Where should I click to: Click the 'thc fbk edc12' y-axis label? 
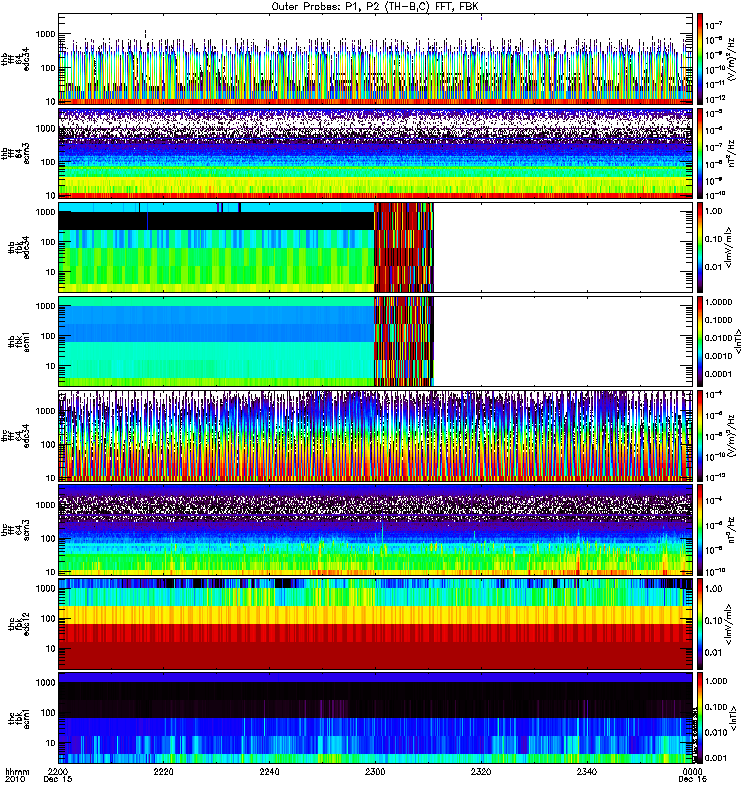point(19,624)
